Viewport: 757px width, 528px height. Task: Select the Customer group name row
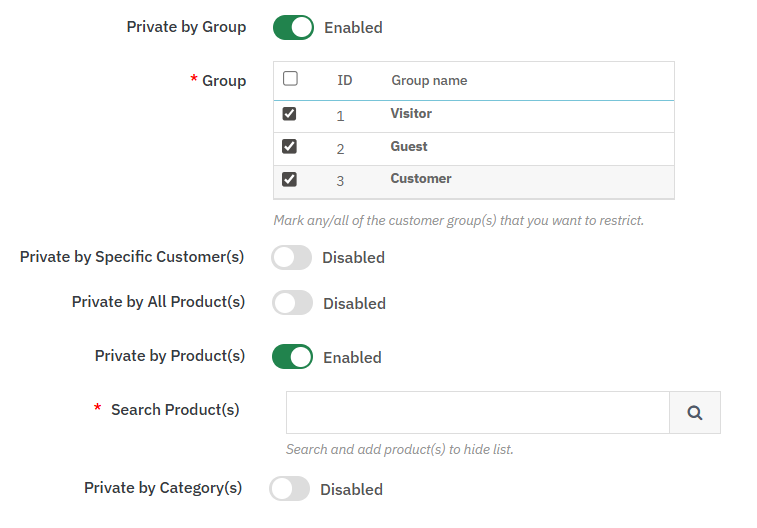[421, 179]
